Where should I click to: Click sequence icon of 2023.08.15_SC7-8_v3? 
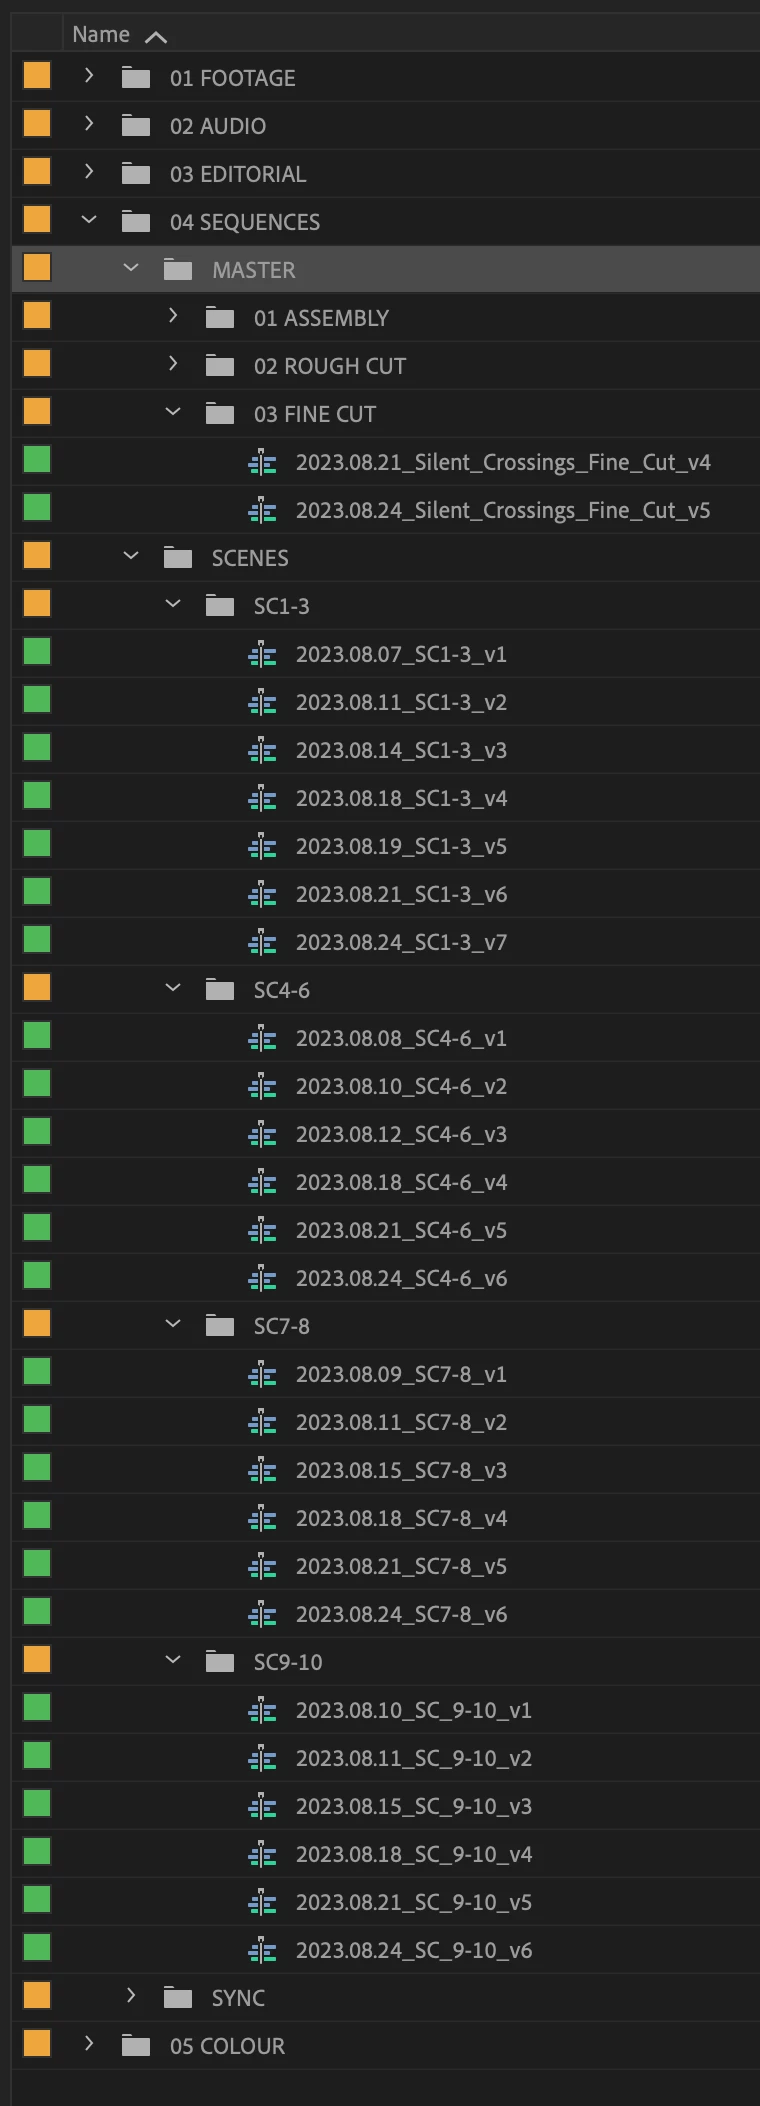262,1471
